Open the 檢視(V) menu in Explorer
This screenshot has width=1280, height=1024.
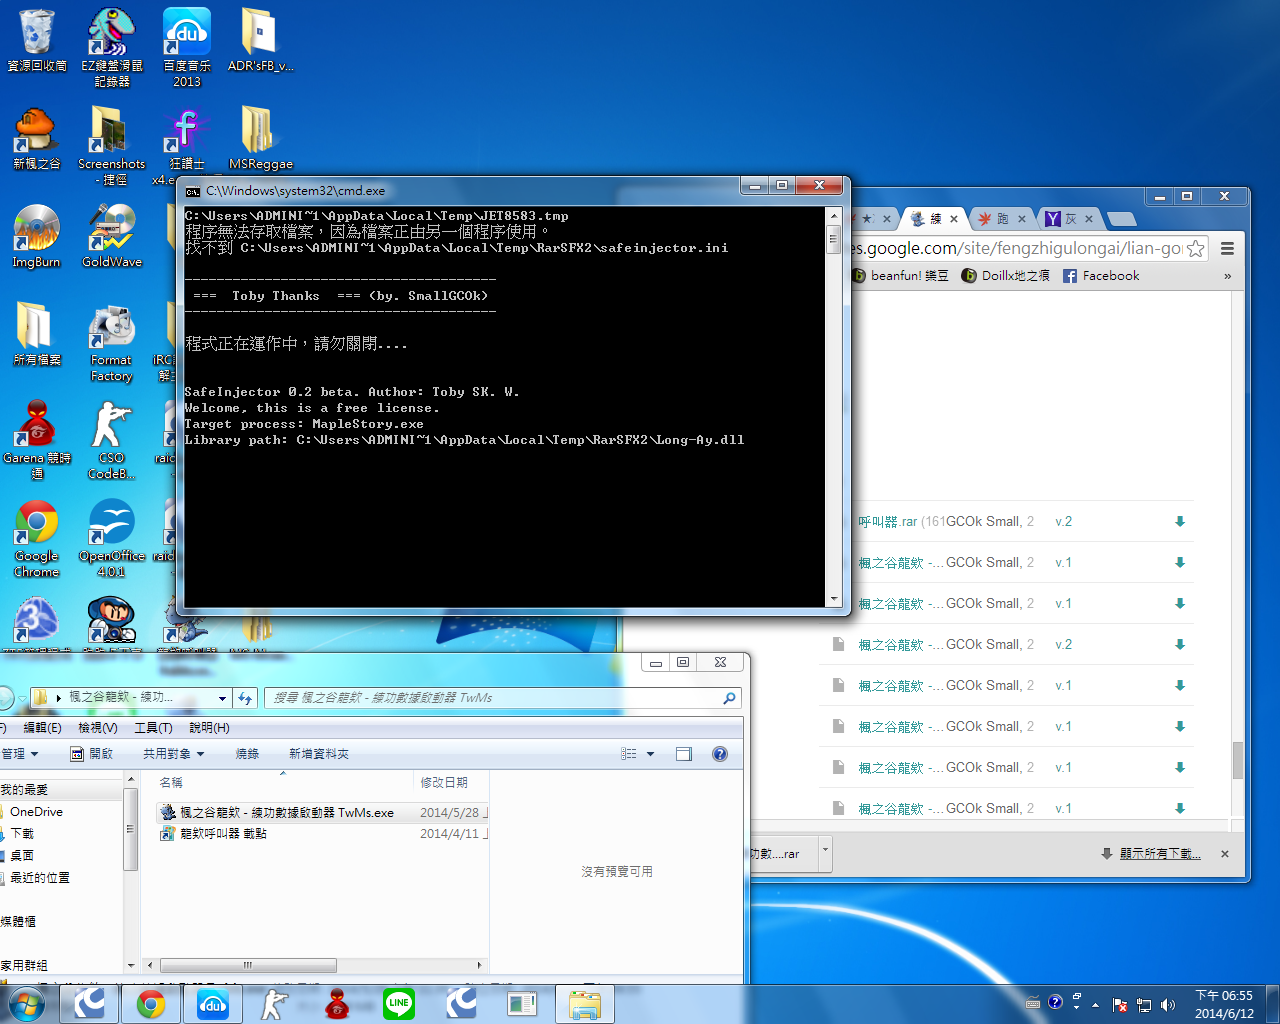(x=98, y=728)
